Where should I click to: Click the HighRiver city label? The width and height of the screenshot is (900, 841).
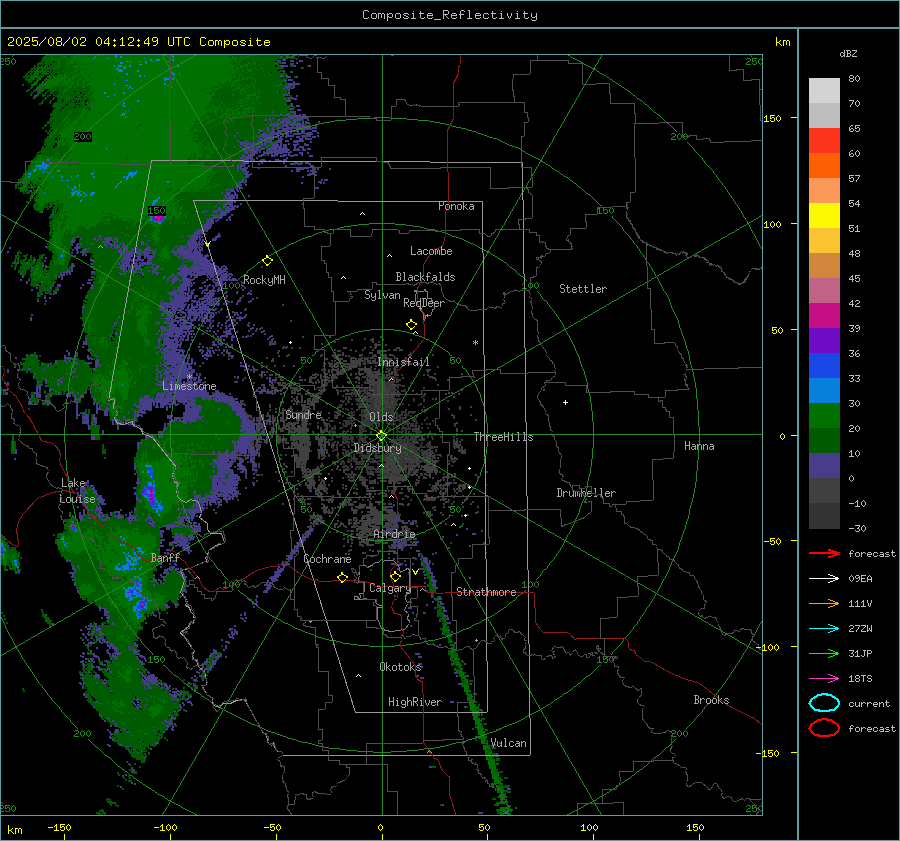[414, 702]
